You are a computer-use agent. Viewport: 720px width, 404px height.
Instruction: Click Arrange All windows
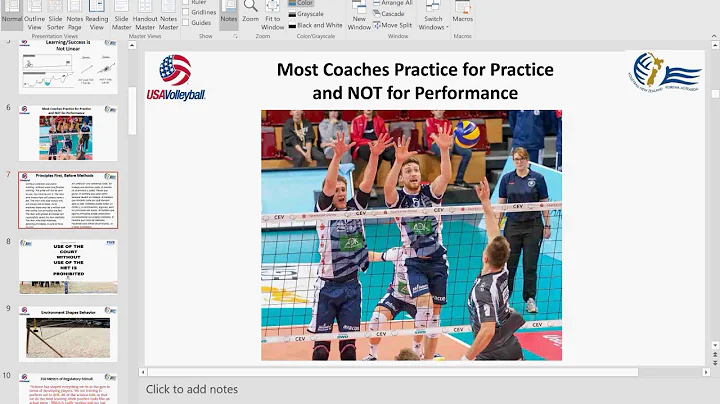coord(393,3)
